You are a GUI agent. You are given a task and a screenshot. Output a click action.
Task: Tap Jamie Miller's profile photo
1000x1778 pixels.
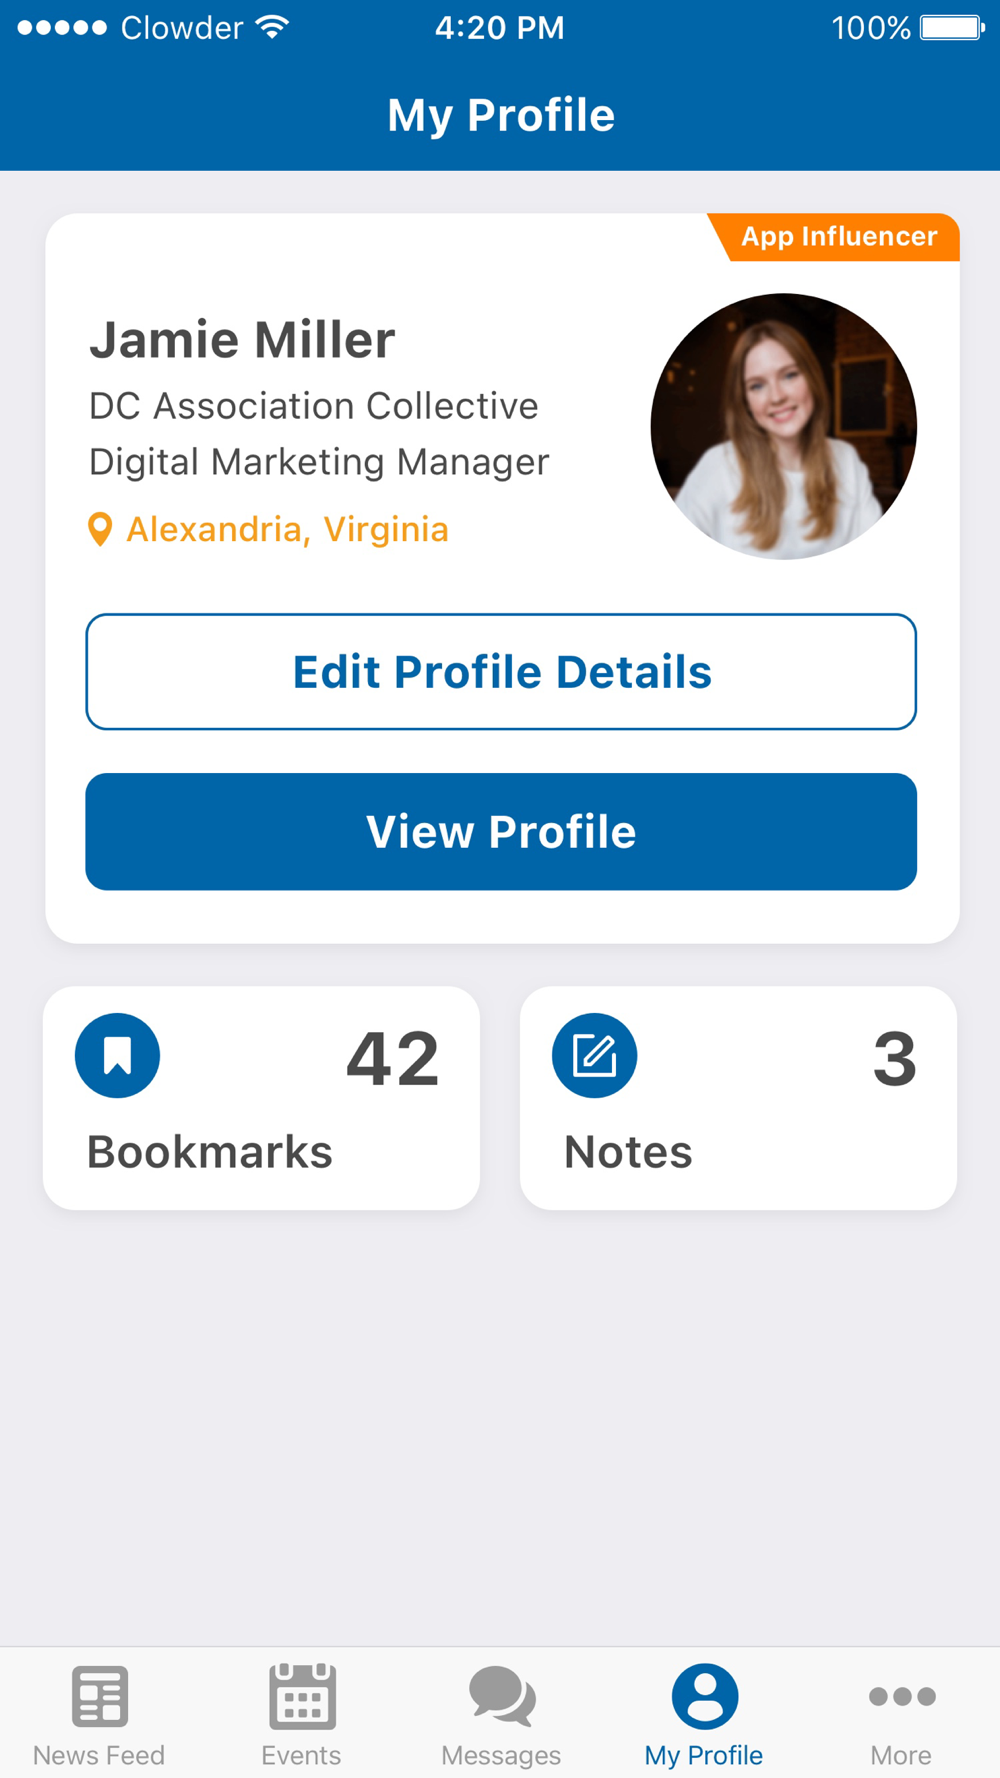[784, 426]
